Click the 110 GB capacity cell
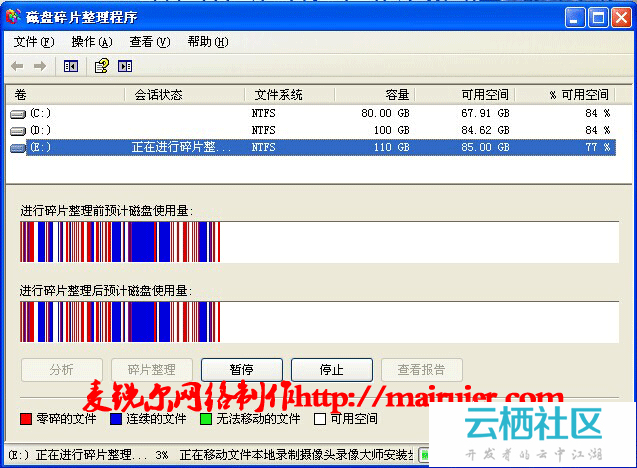 coord(392,147)
